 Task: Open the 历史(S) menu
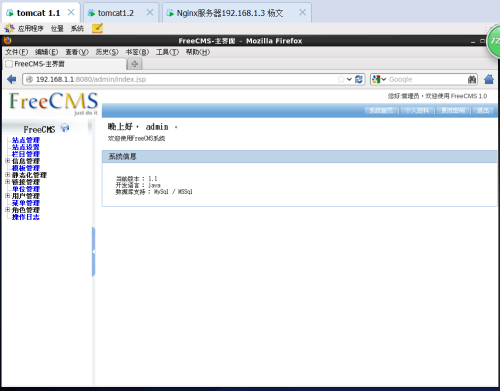click(x=107, y=52)
